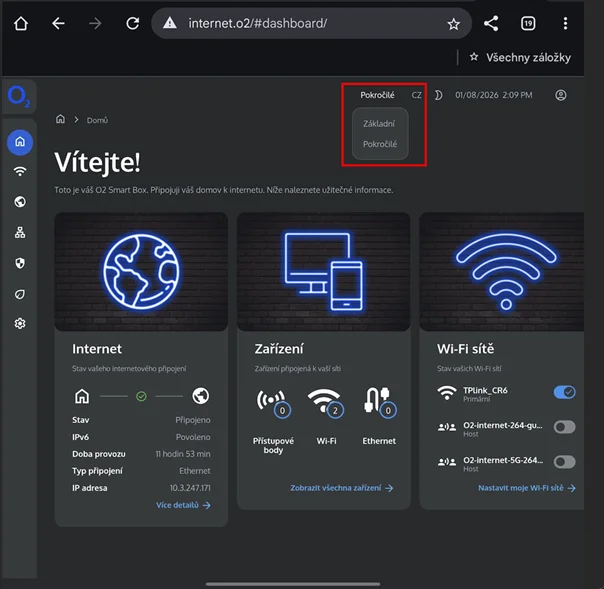This screenshot has width=604, height=589.
Task: Click the IPv6 value Povoleno
Action: click(193, 437)
